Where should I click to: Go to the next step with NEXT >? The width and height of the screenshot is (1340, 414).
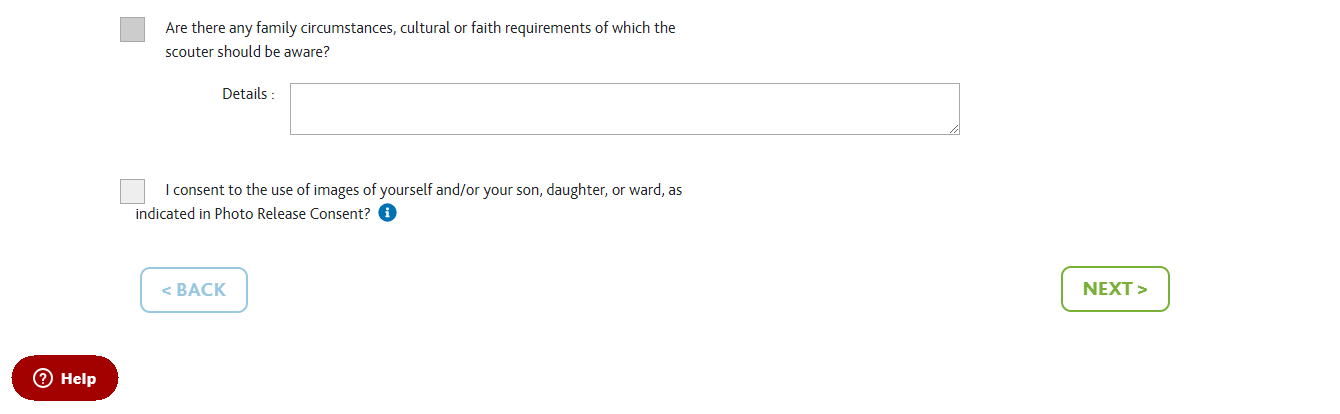pyautogui.click(x=1115, y=289)
